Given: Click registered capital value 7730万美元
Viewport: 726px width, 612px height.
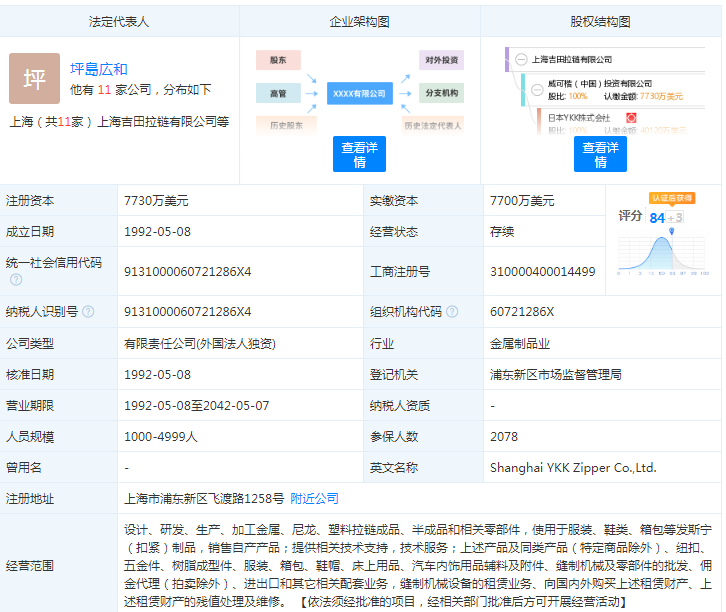Looking at the screenshot, I should [x=156, y=201].
